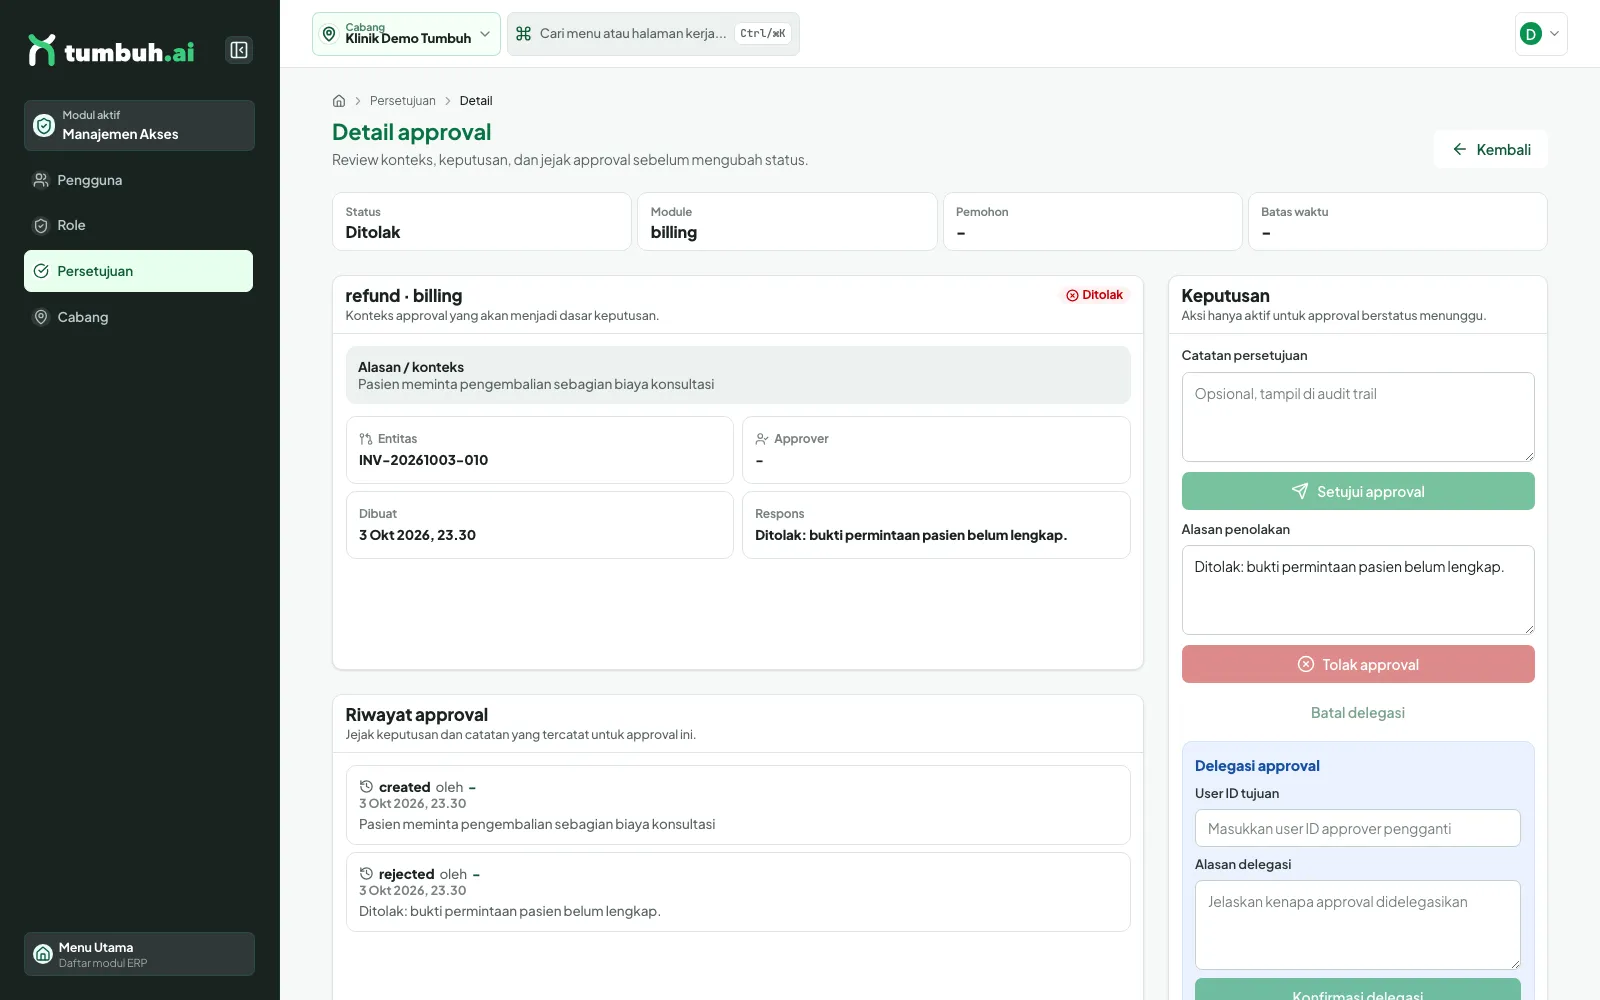The image size is (1600, 1000).
Task: Click the Module billing summary card
Action: tap(787, 222)
